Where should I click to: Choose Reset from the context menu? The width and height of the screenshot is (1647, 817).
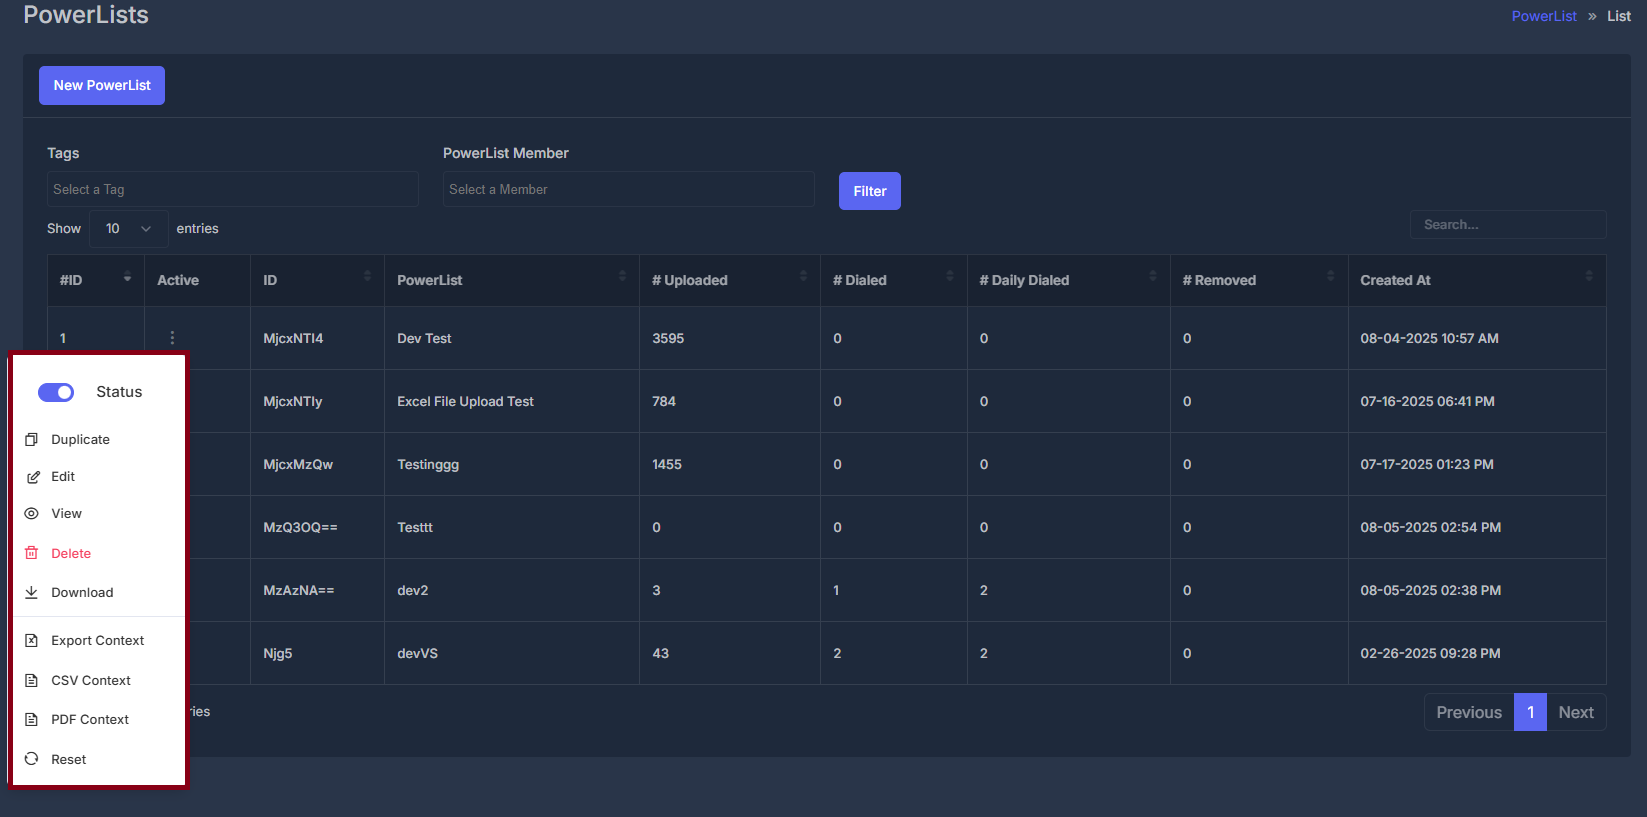pyautogui.click(x=69, y=759)
